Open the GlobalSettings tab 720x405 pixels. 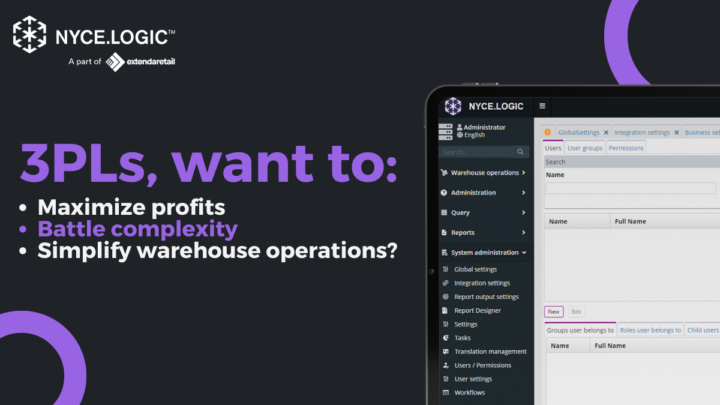pyautogui.click(x=579, y=132)
